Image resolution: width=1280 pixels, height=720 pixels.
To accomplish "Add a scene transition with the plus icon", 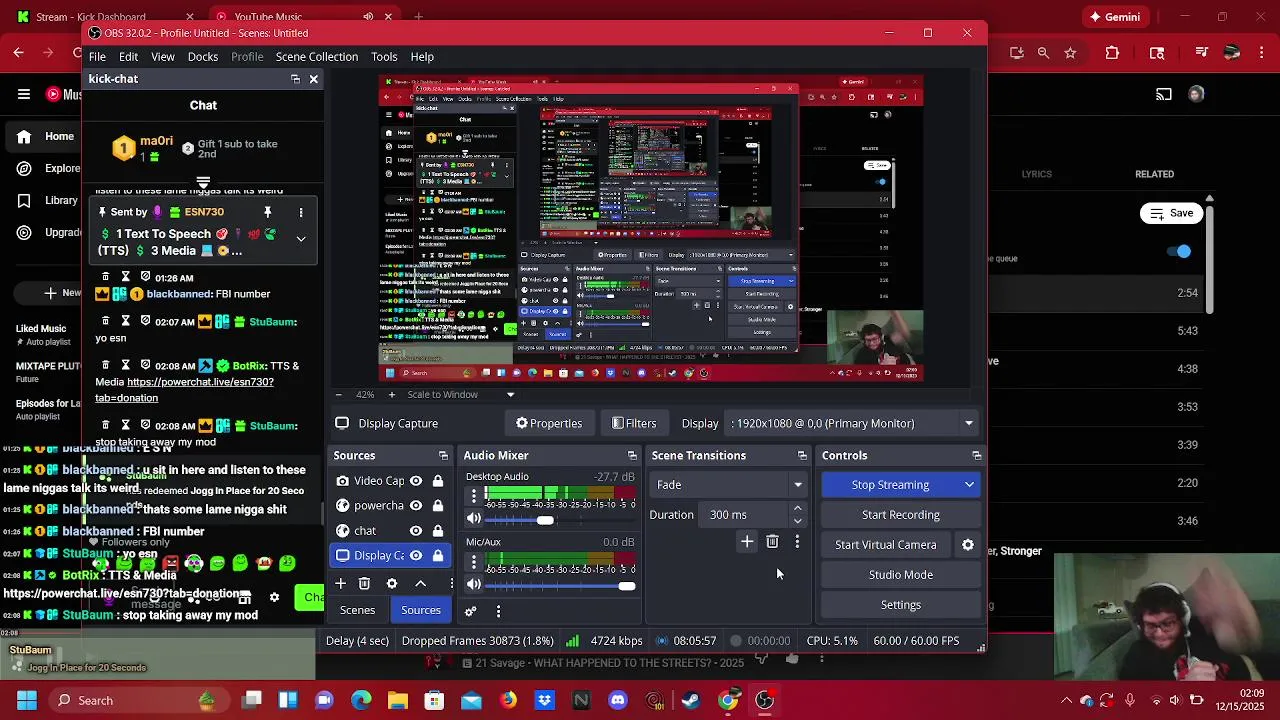I will tap(747, 541).
